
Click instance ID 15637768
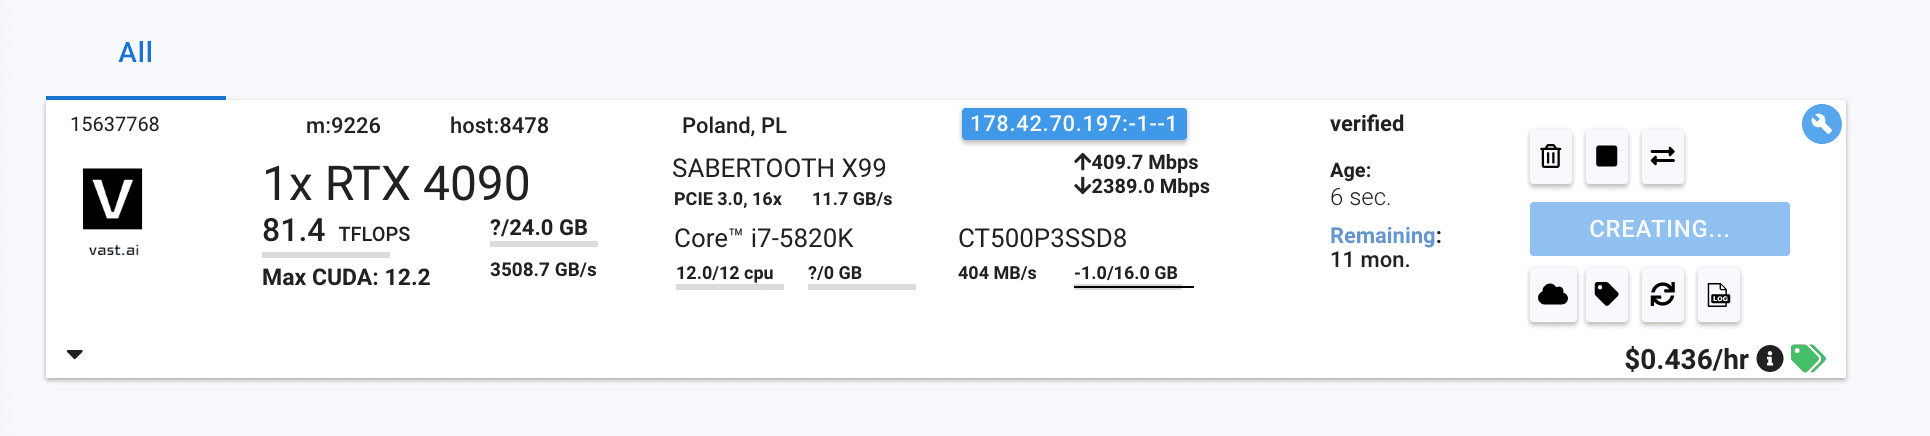[115, 124]
